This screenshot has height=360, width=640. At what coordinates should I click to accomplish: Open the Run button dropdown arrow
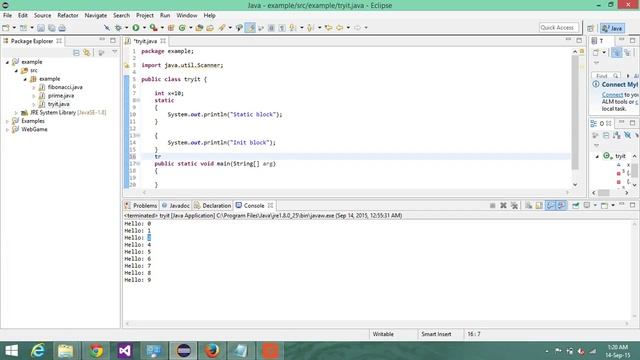click(x=144, y=28)
